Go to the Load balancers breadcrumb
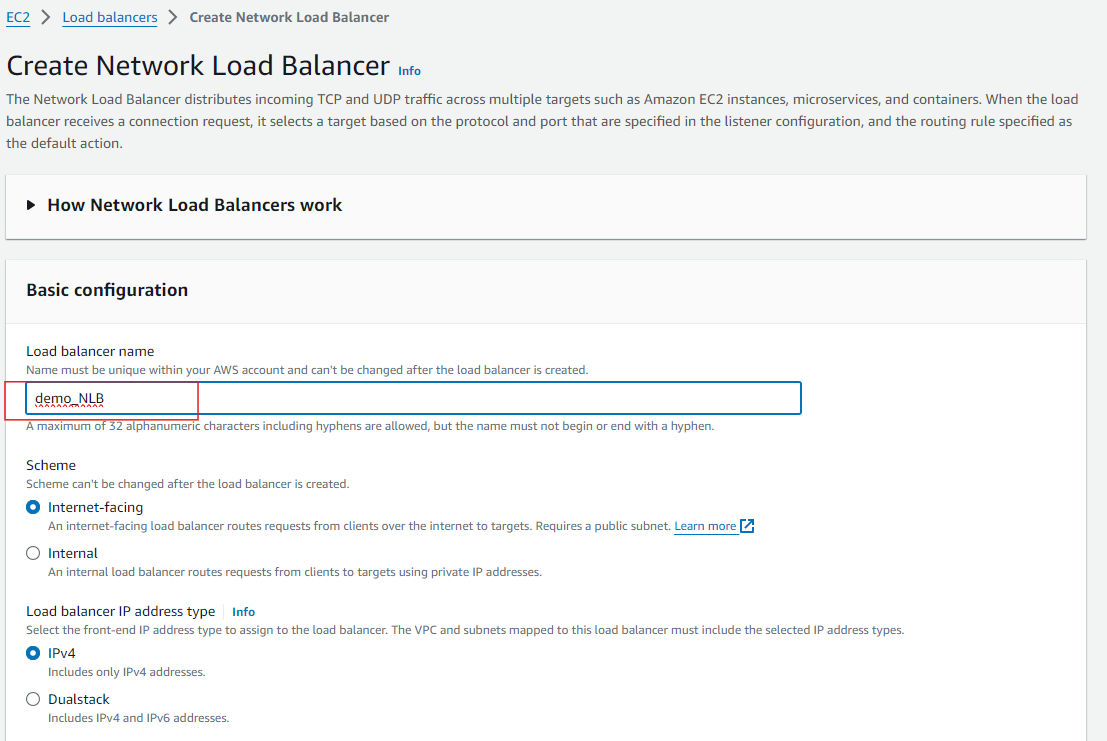This screenshot has height=741, width=1107. coord(110,17)
